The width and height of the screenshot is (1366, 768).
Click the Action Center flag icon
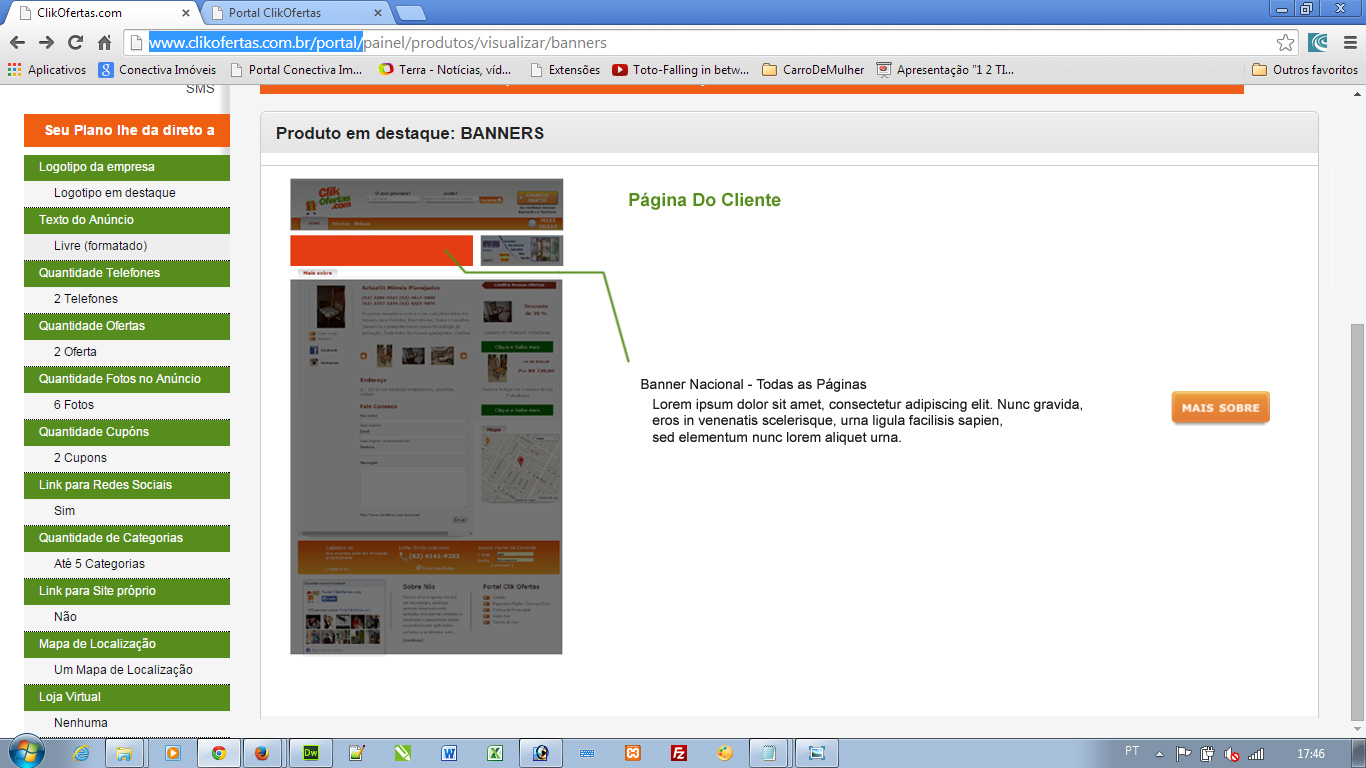[x=1184, y=753]
